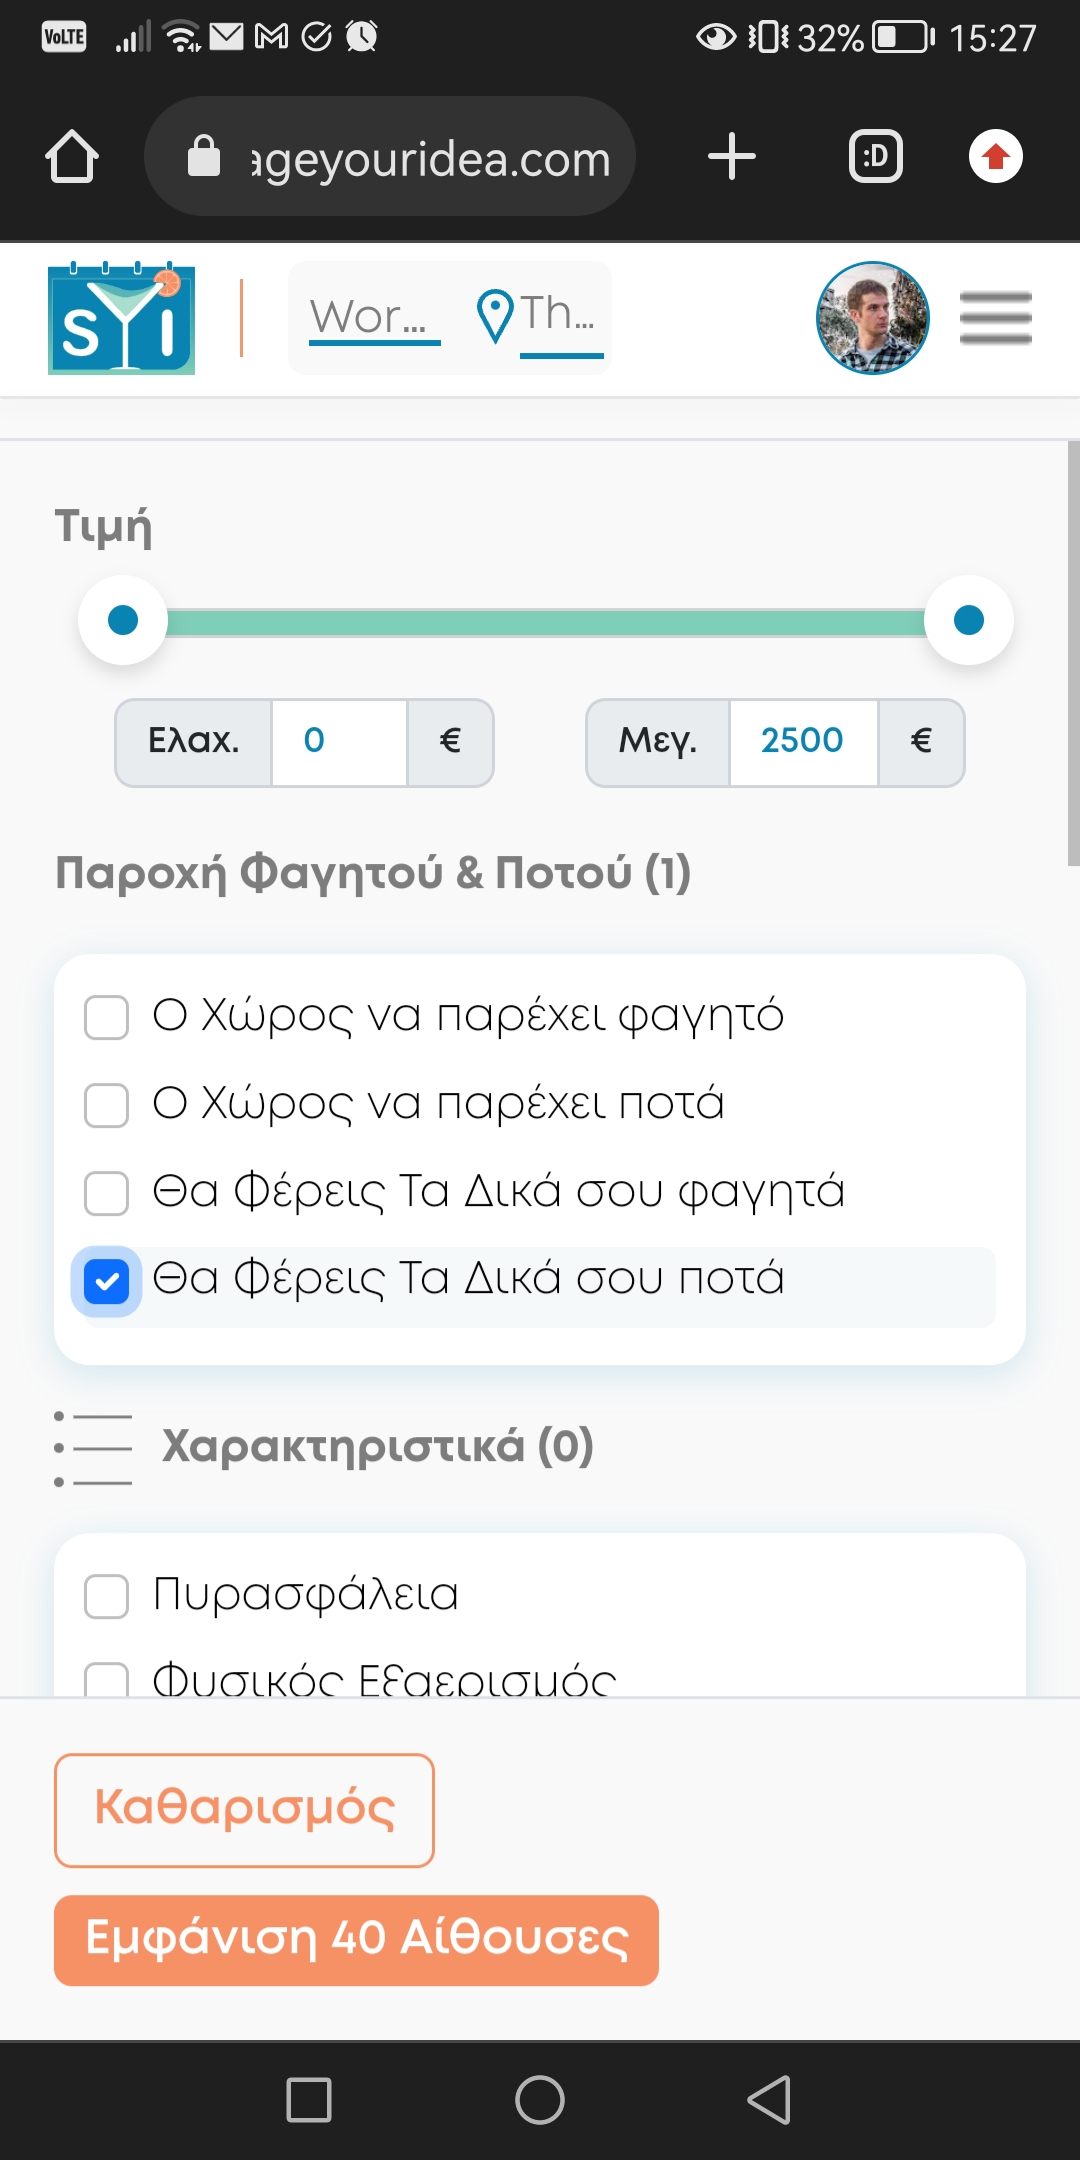Screen dimensions: 1080x2160
Task: Expand the Χαρακτηριστικά (0) section
Action: (377, 1447)
